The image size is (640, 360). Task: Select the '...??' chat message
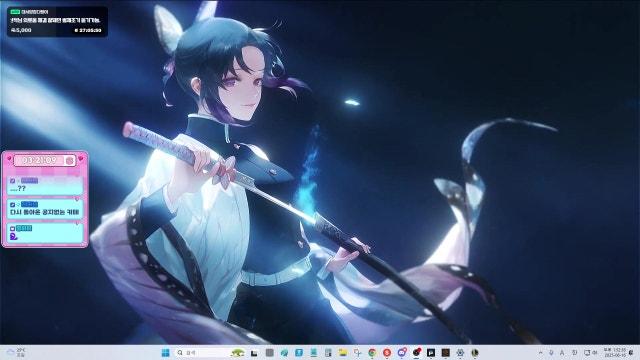click(45, 185)
